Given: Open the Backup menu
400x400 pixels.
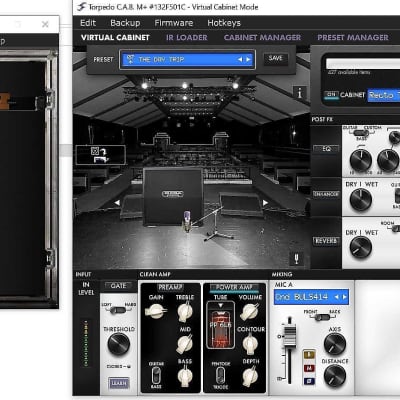Looking at the screenshot, I should pyautogui.click(x=125, y=23).
